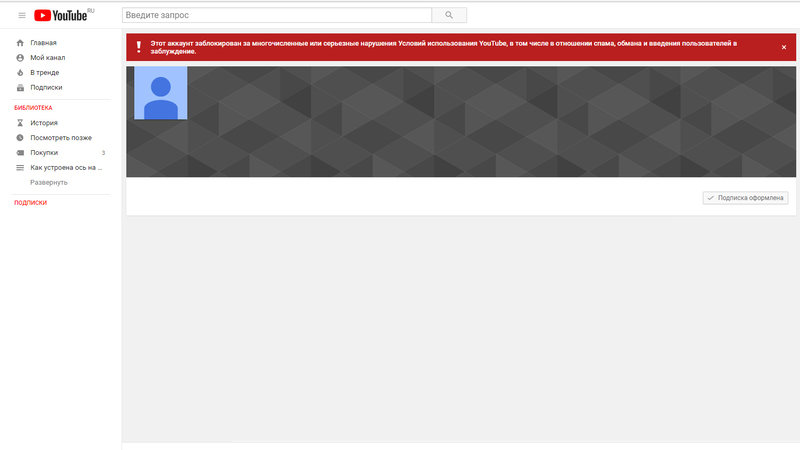Click the red alert exclamation icon

138,47
